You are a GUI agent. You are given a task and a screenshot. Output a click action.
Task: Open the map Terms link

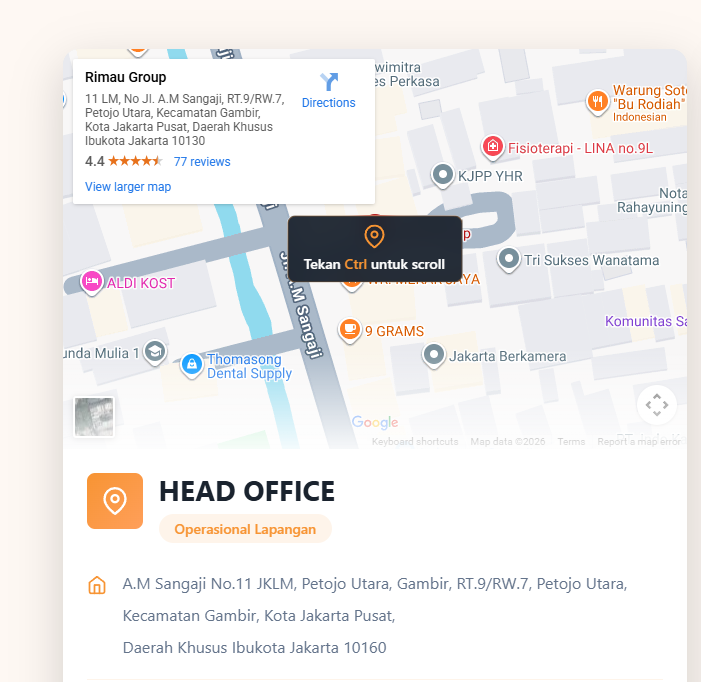coord(571,442)
